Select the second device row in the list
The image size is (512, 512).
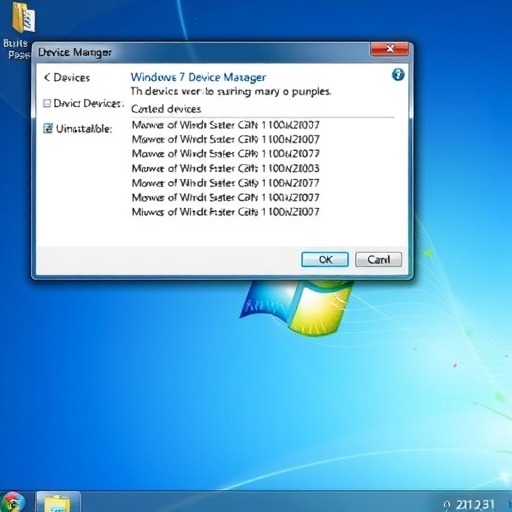coord(226,139)
